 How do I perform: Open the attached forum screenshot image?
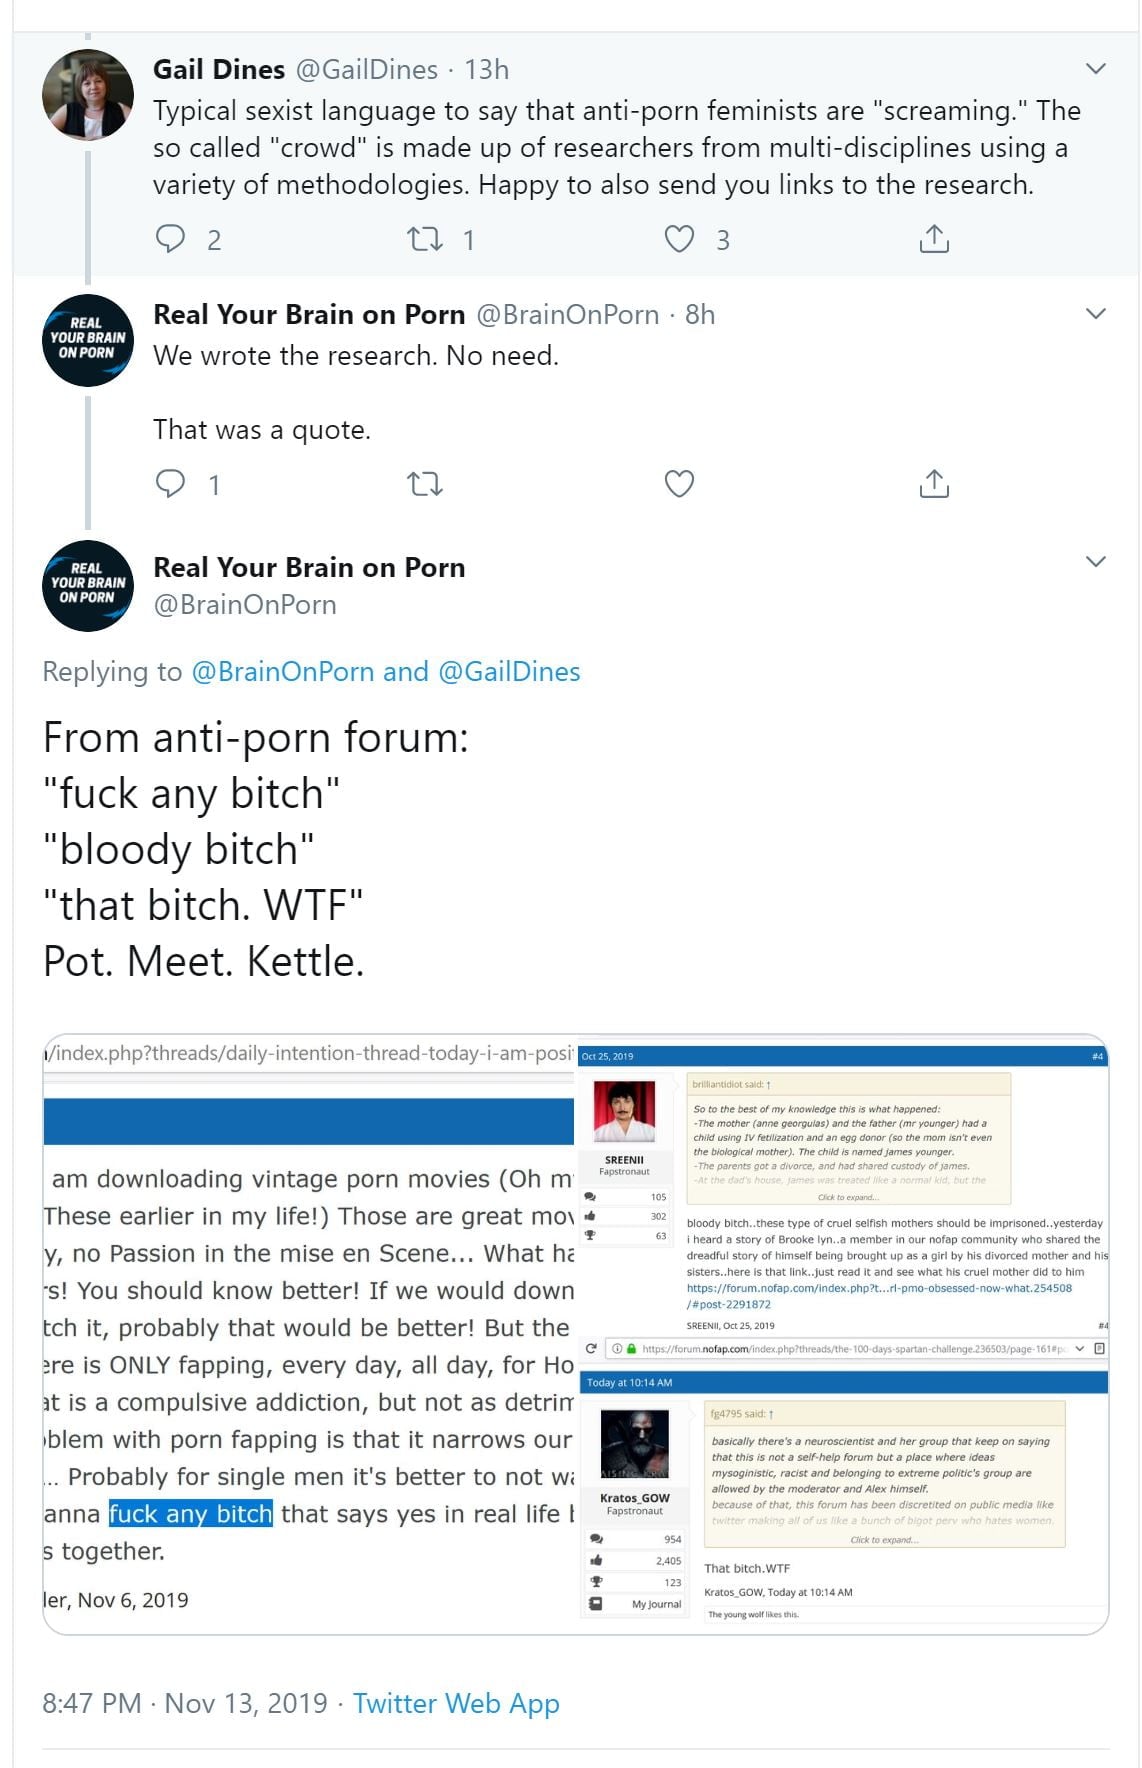576,1334
